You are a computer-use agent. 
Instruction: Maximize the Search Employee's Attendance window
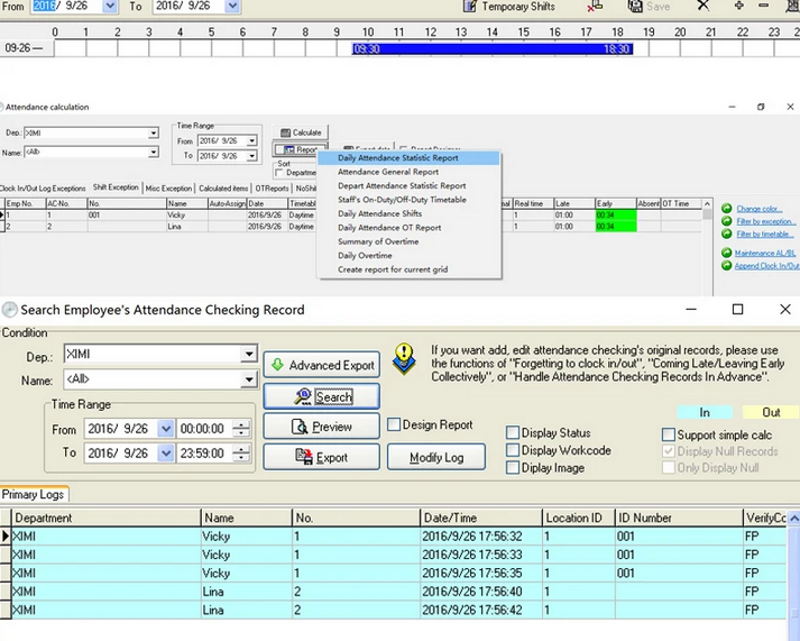tap(738, 309)
